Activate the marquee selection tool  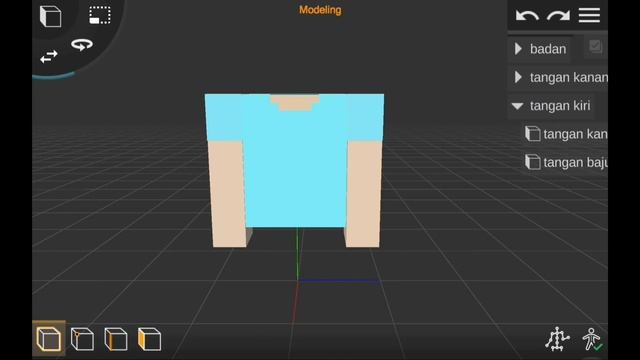[x=100, y=15]
